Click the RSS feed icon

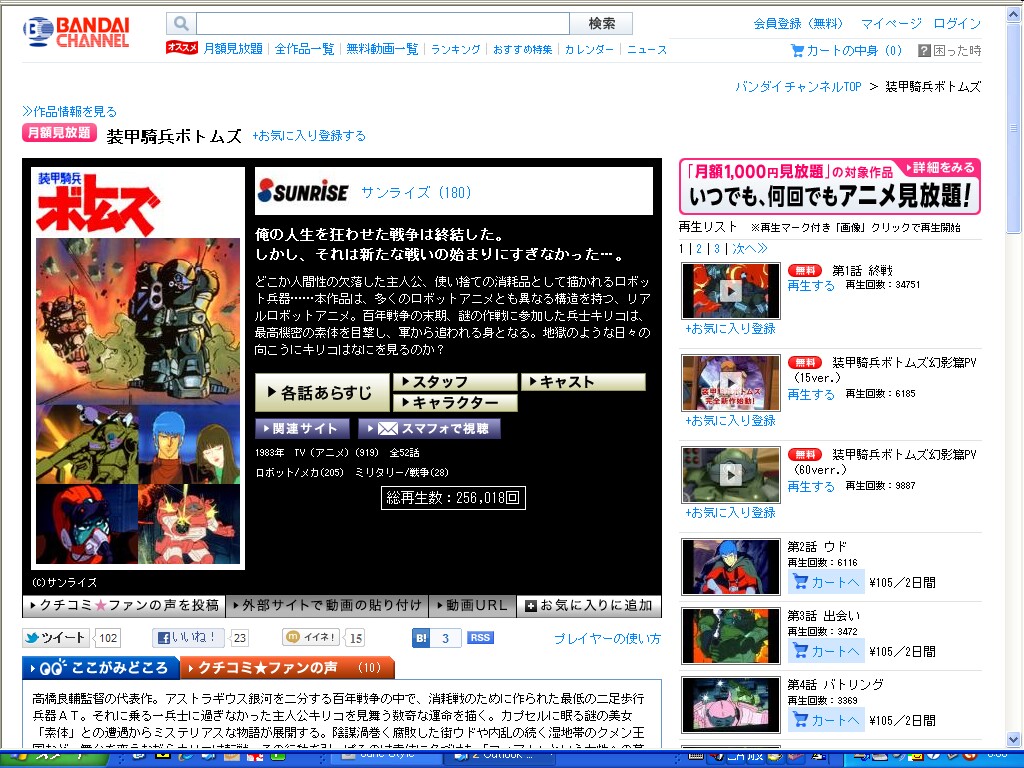[480, 637]
